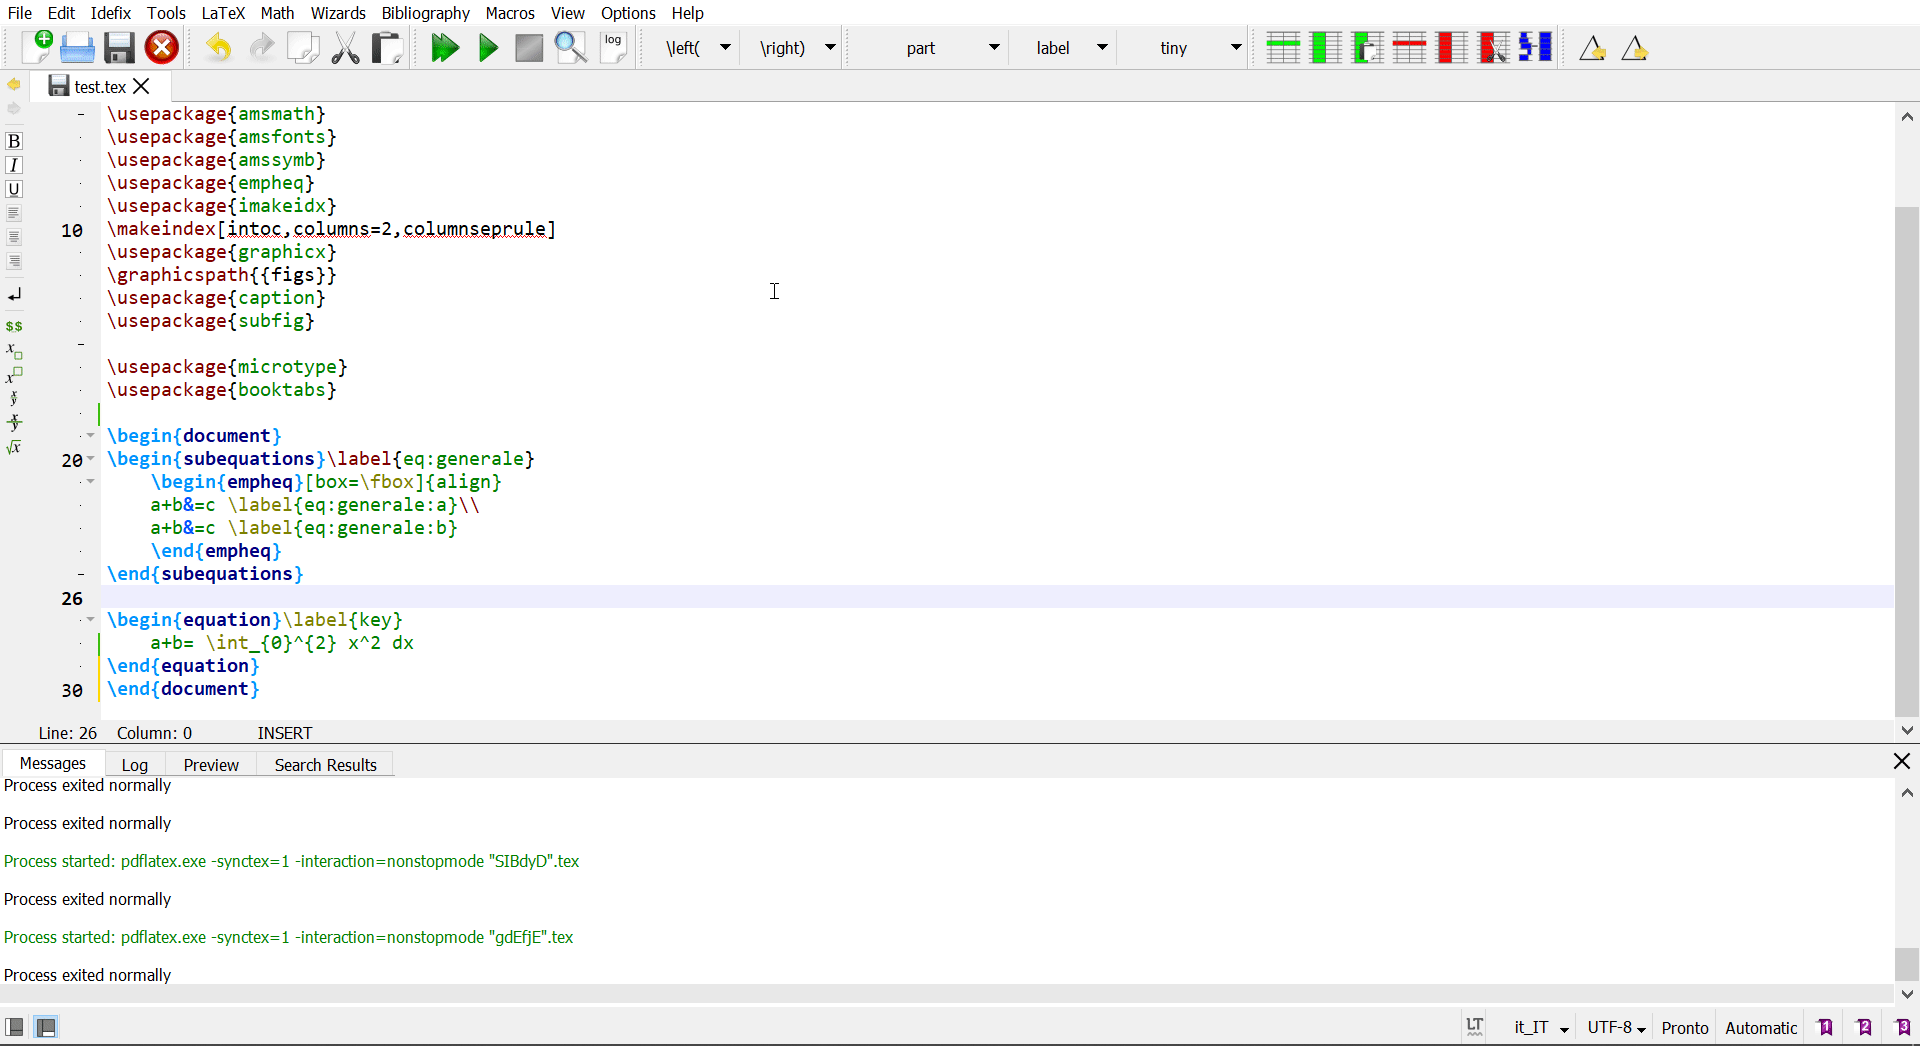Toggle the messages panel visibility
The width and height of the screenshot is (1920, 1046).
point(47,1027)
